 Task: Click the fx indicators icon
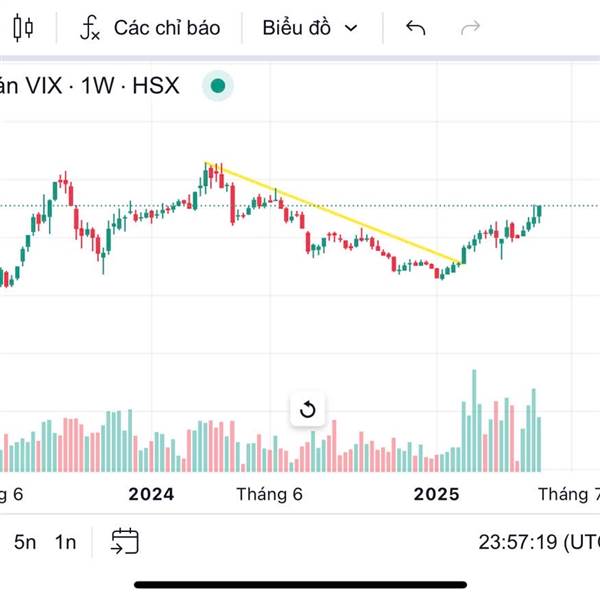tap(90, 28)
